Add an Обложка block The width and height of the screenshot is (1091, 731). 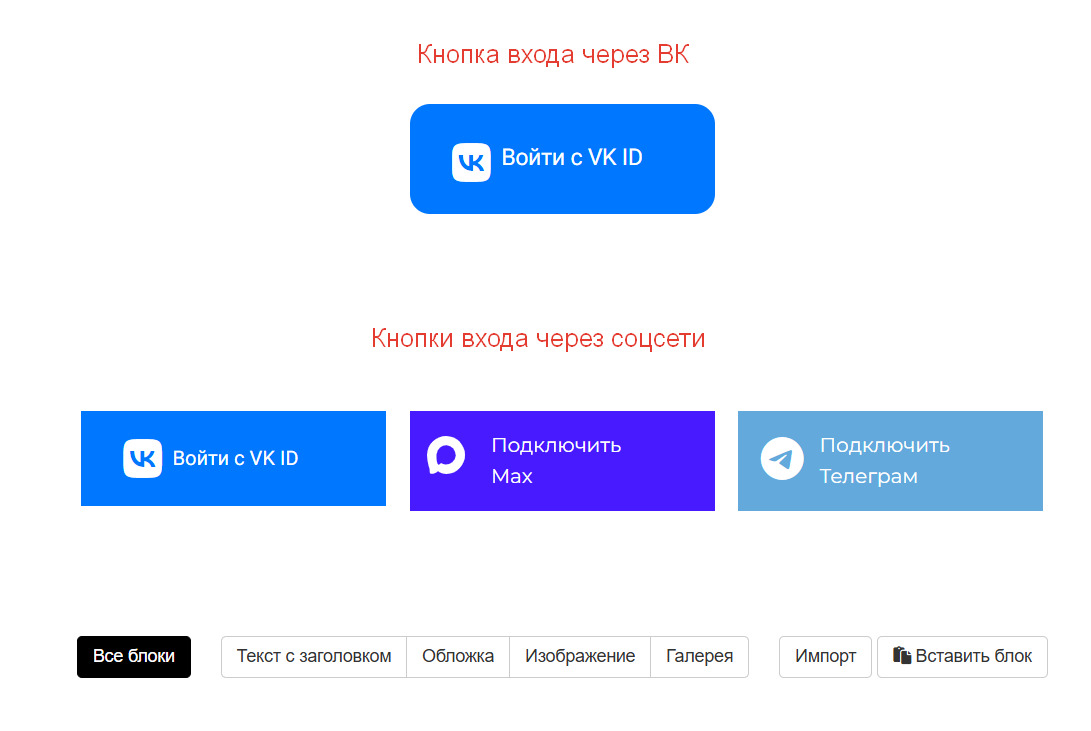click(x=458, y=657)
